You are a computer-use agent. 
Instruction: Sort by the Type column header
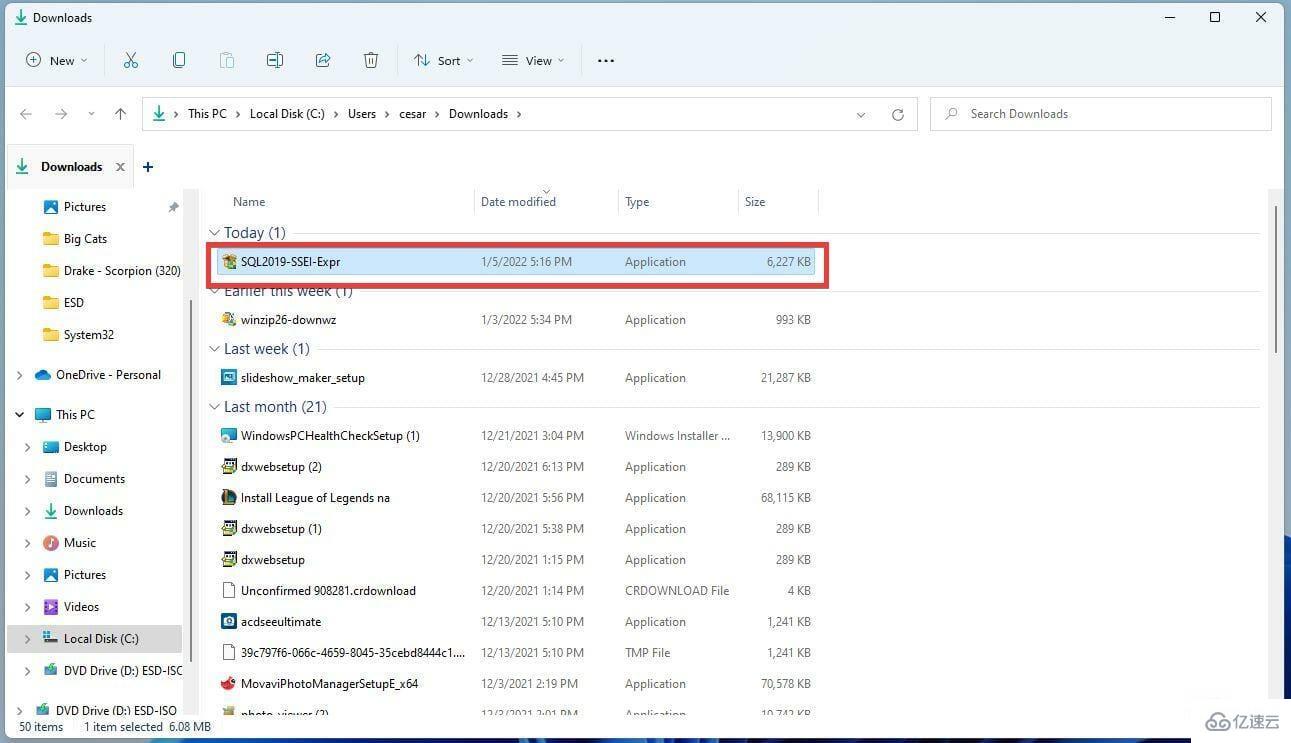(x=637, y=202)
